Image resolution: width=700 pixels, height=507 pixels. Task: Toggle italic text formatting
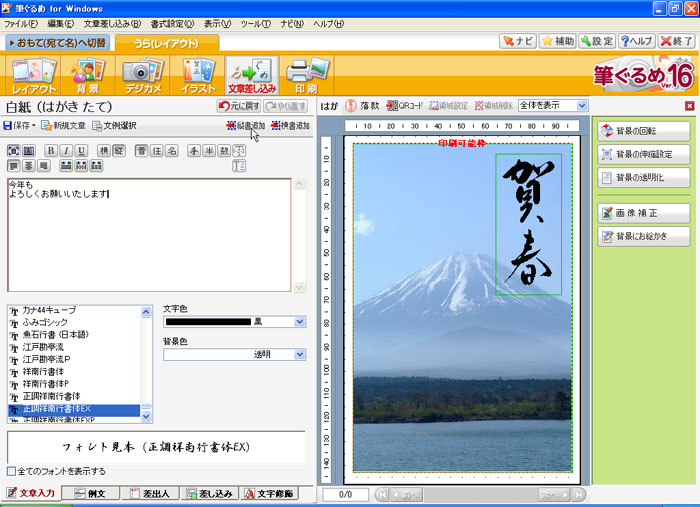pyautogui.click(x=66, y=150)
